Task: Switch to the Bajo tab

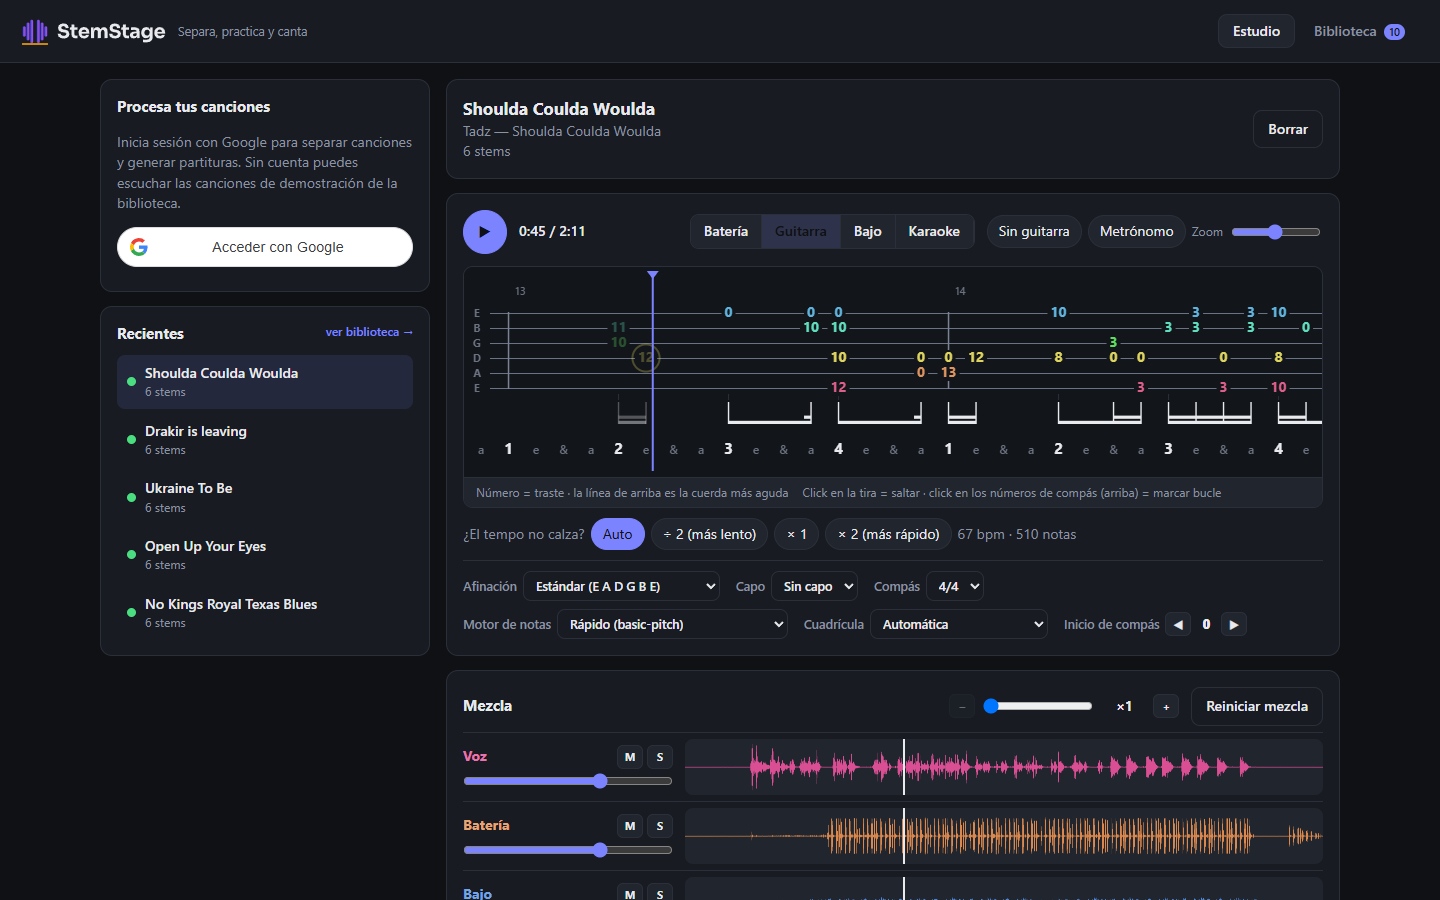Action: [868, 232]
